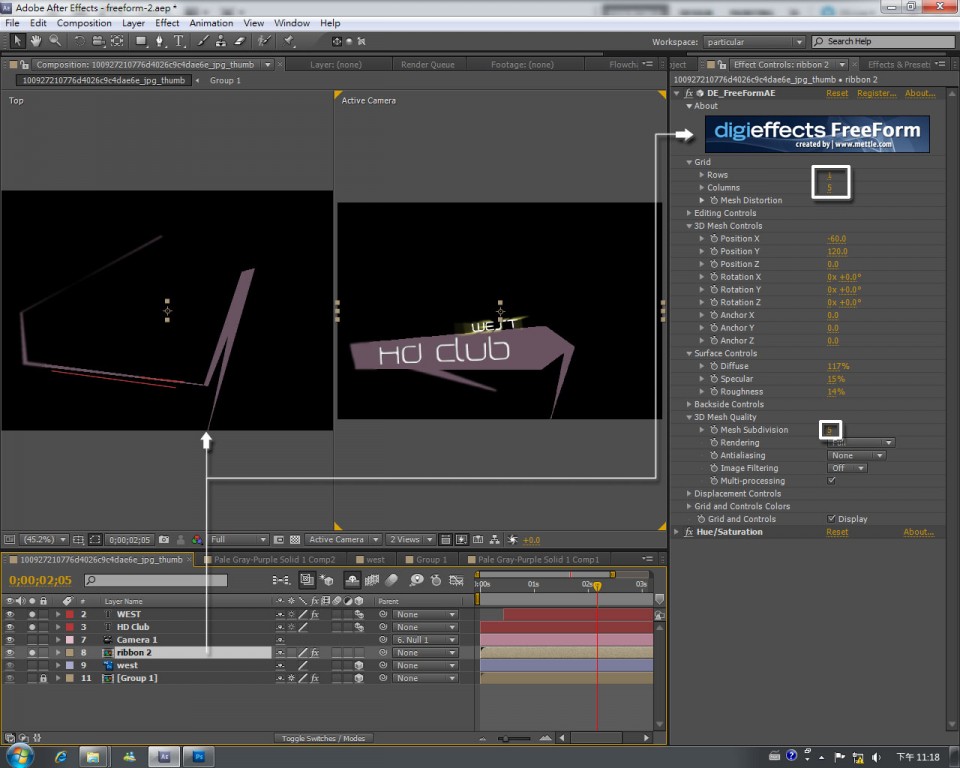960x768 pixels.
Task: Take a snapshot with camera icon
Action: point(164,540)
